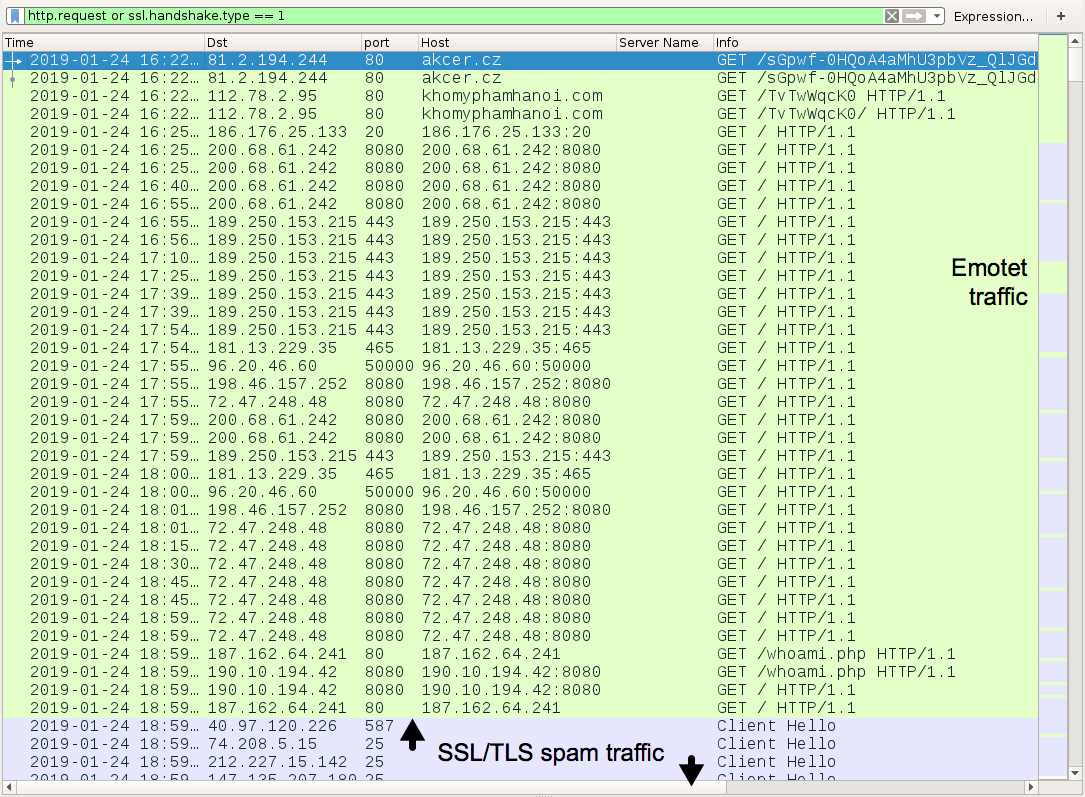
Task: Click the filter bookmark icon
Action: coord(15,16)
